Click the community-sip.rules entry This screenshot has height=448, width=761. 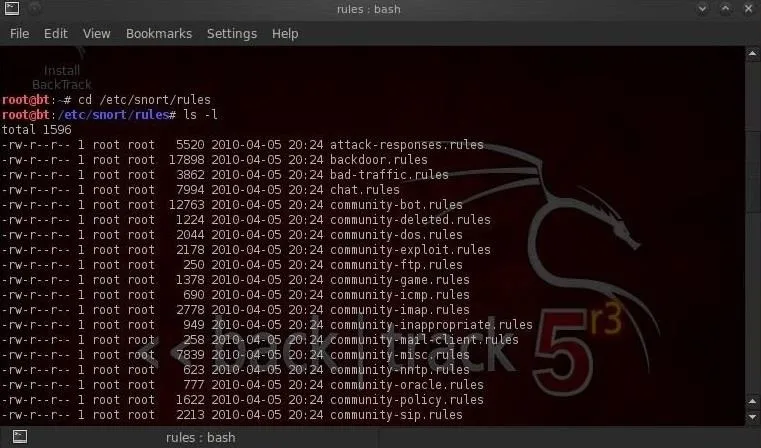(396, 415)
